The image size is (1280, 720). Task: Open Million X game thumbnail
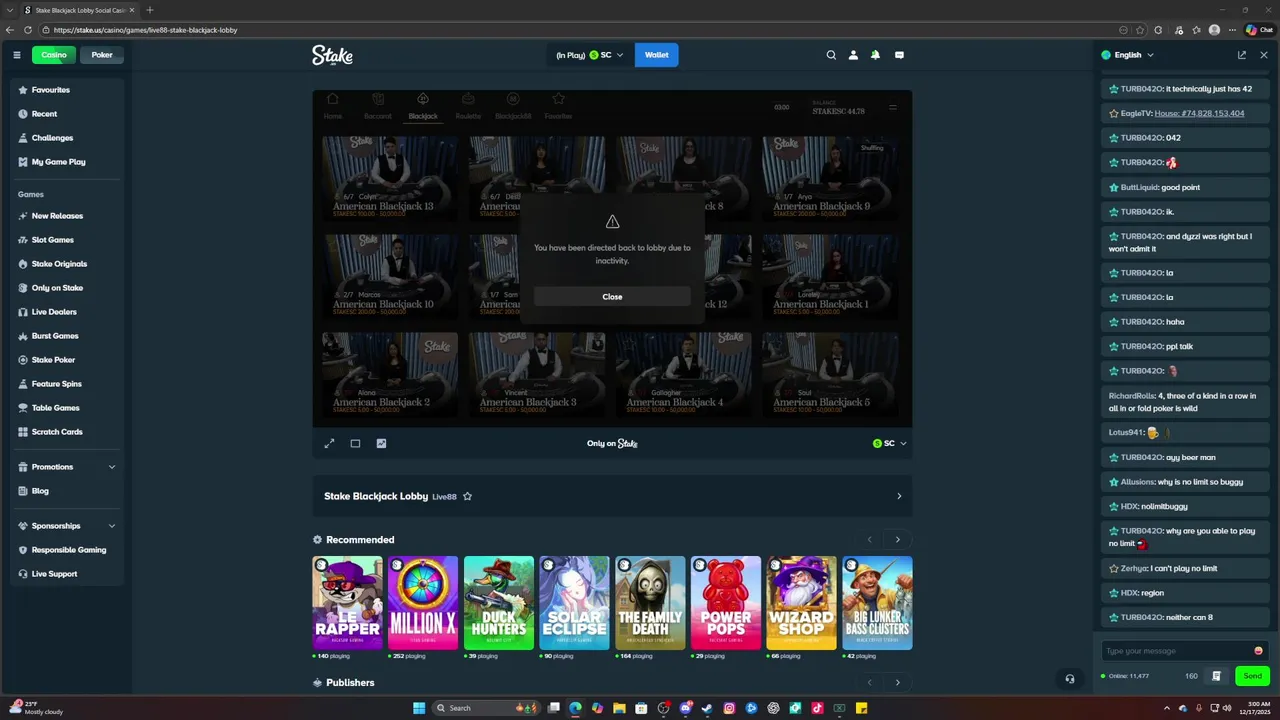click(423, 603)
